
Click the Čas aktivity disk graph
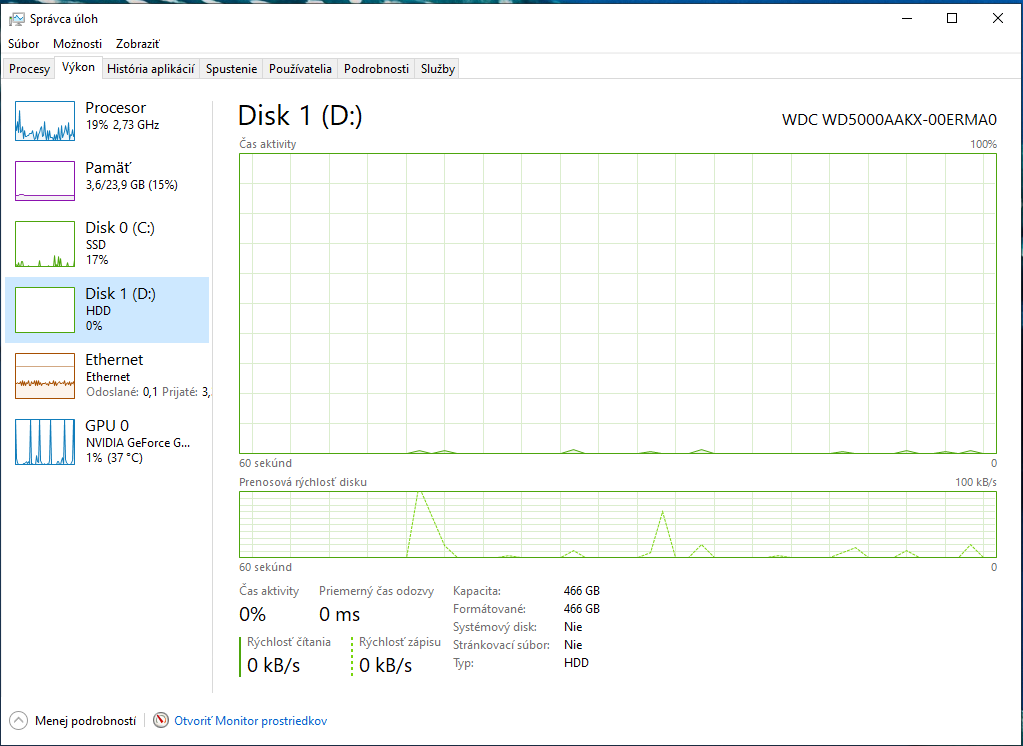[x=617, y=303]
